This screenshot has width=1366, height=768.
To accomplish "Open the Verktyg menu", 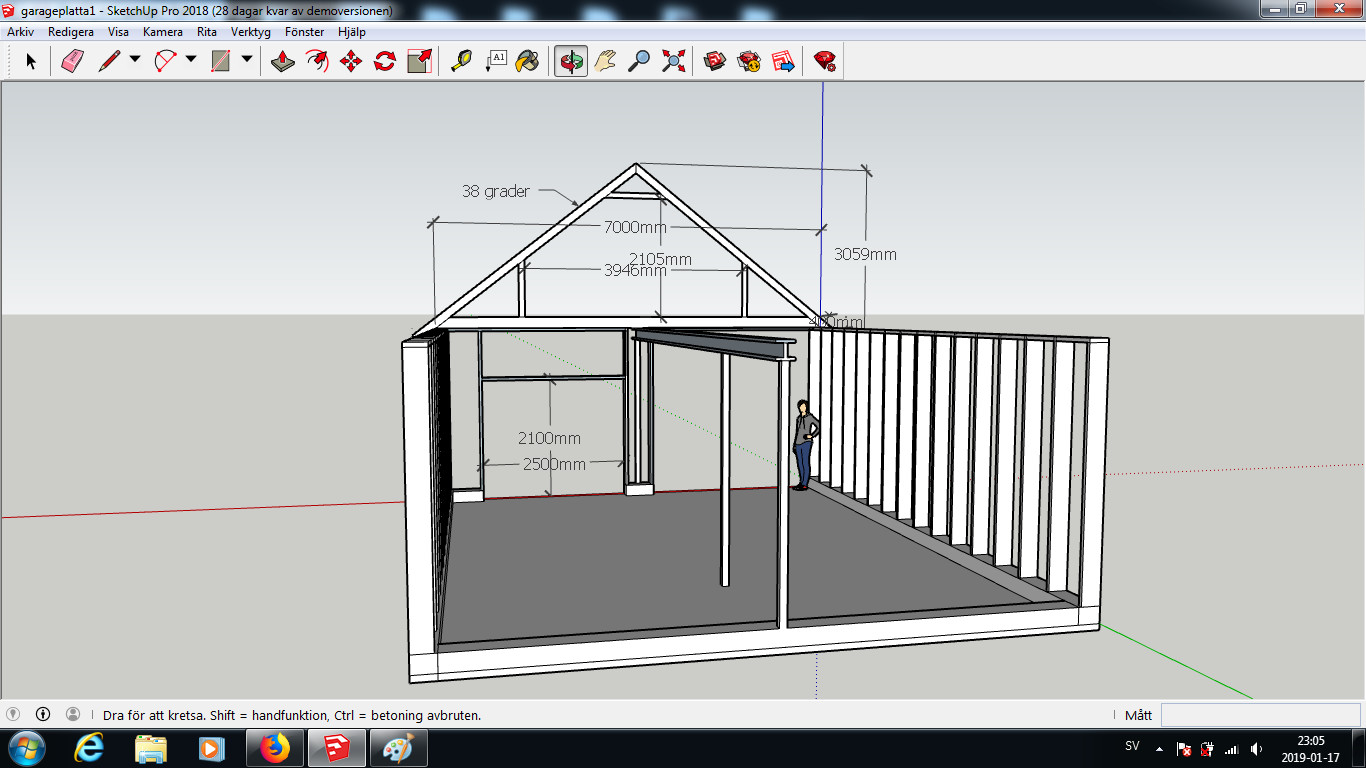I will (x=250, y=32).
